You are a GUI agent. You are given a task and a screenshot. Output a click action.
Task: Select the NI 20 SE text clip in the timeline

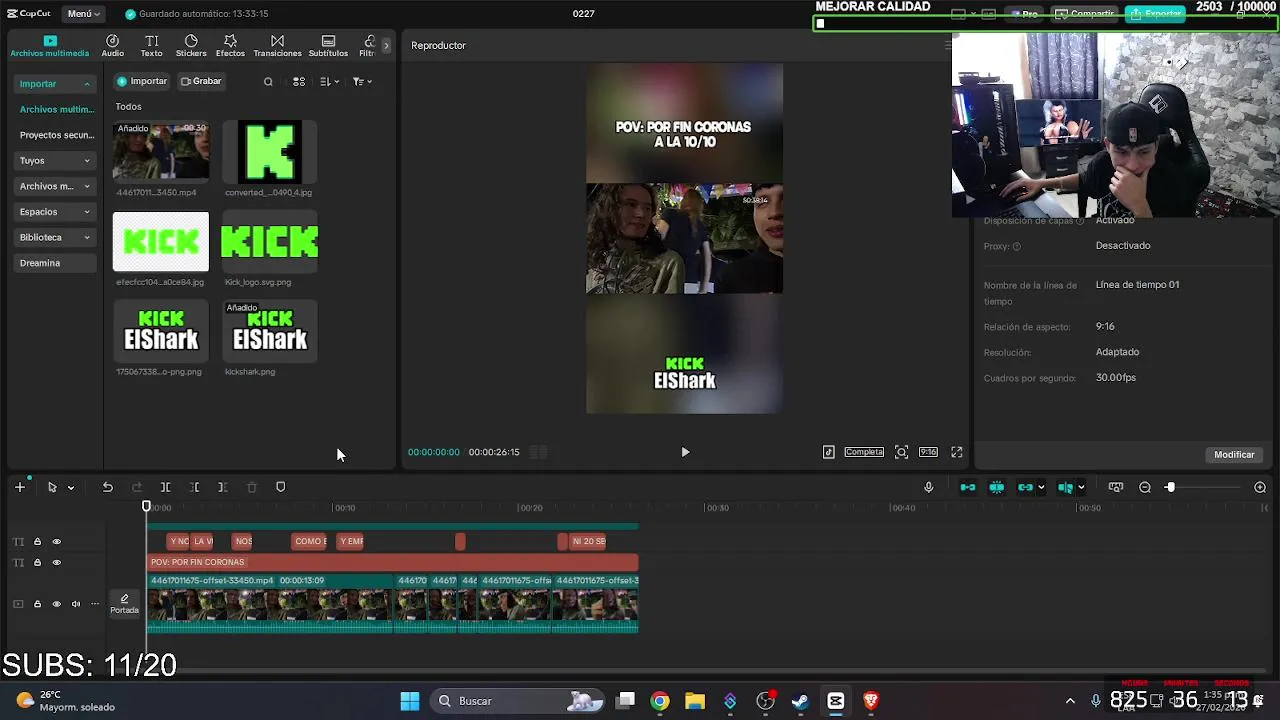tap(587, 541)
